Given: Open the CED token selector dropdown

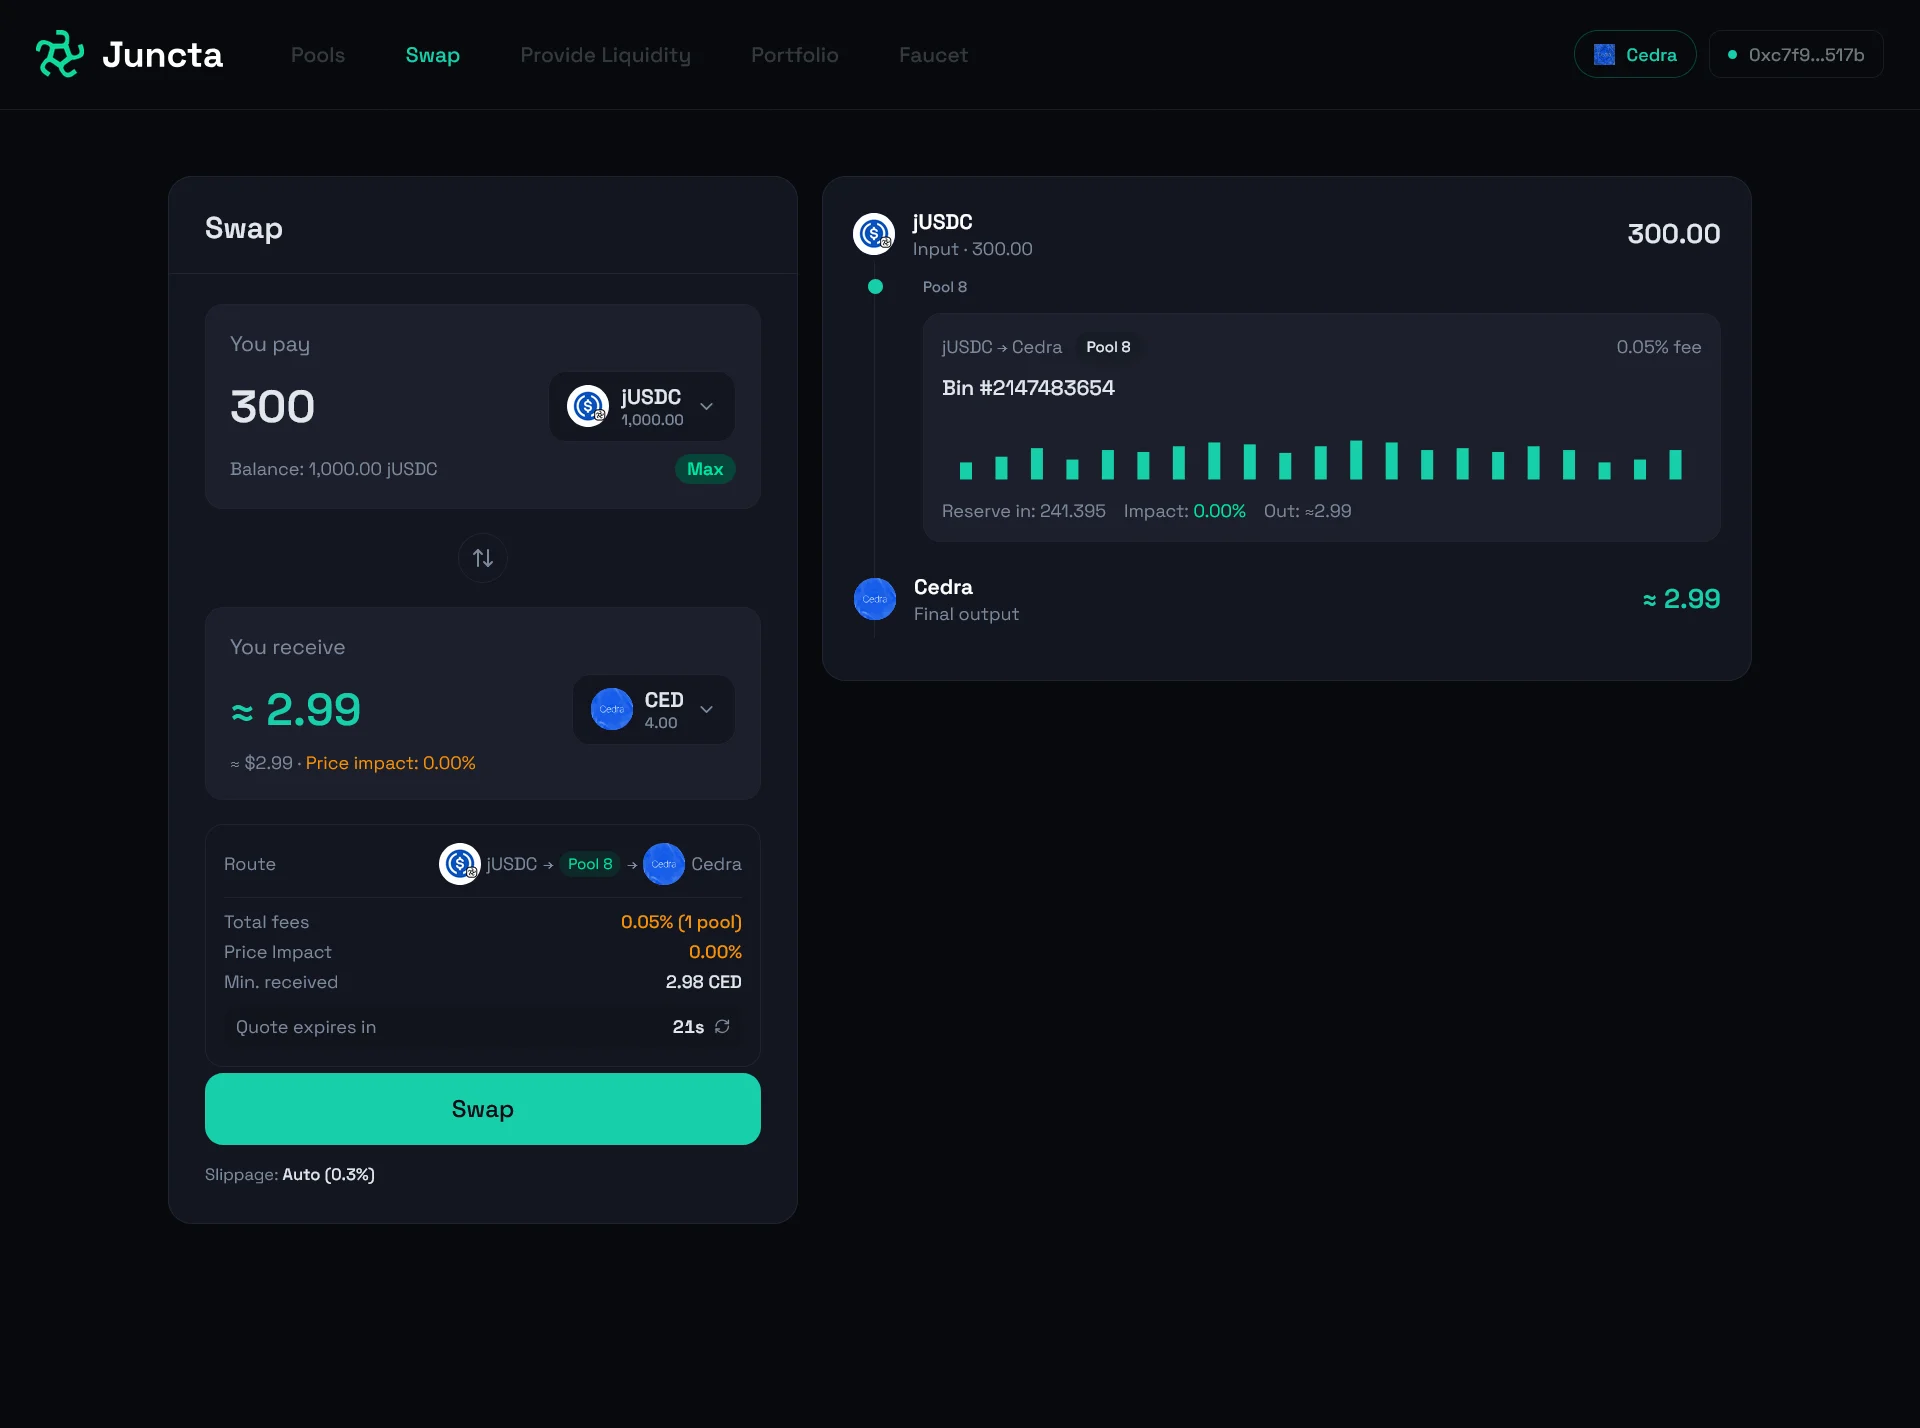Looking at the screenshot, I should point(654,709).
